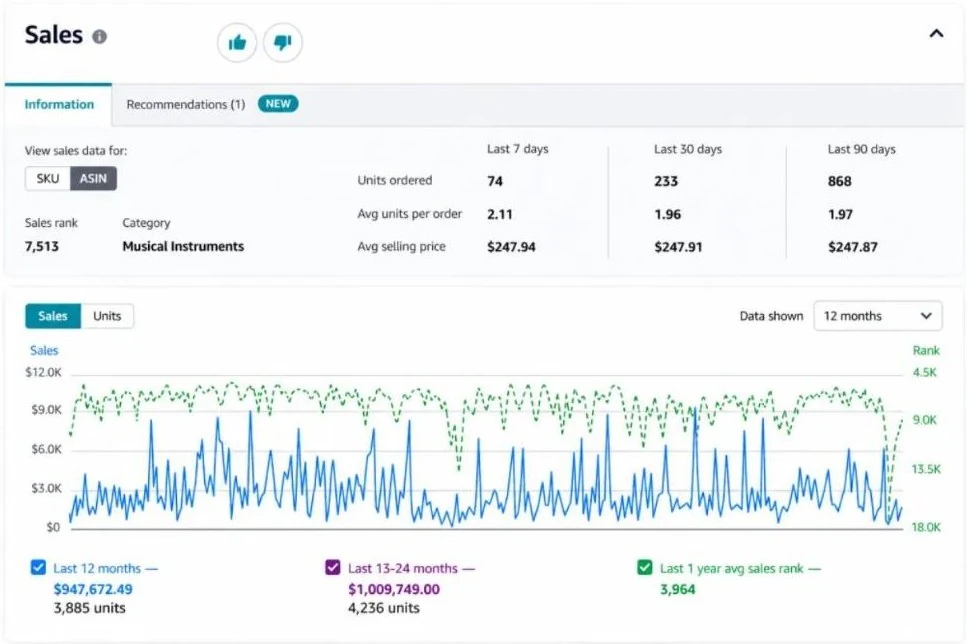
Task: Open the Data shown 12 months dropdown
Action: point(878,316)
